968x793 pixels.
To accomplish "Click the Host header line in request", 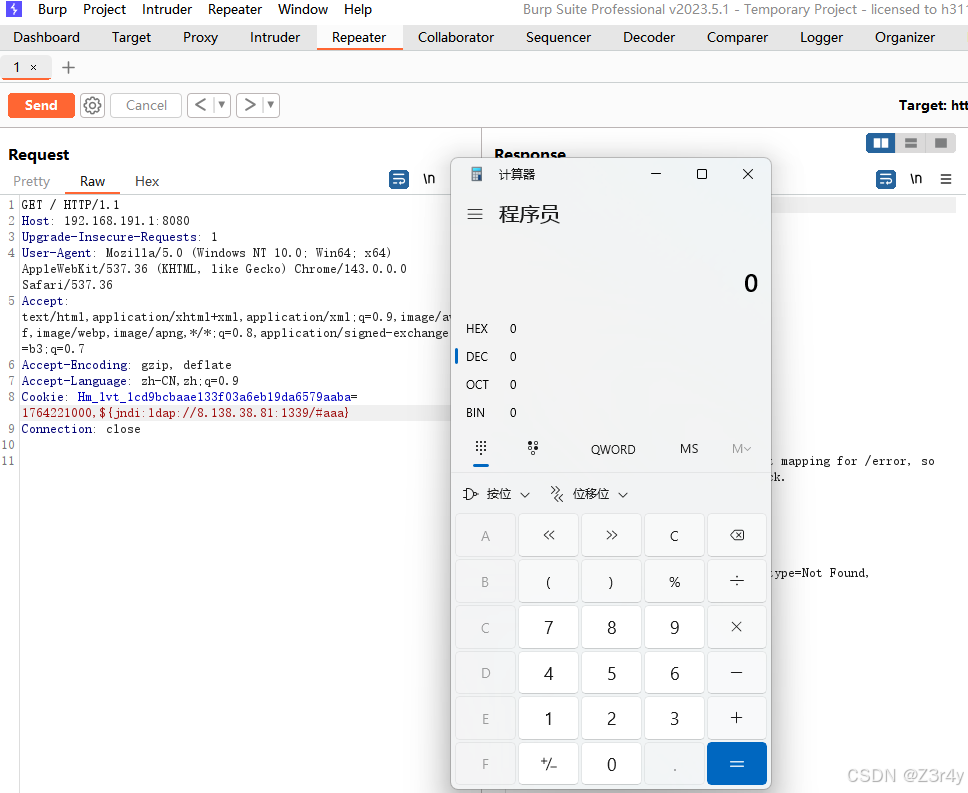I will 106,221.
